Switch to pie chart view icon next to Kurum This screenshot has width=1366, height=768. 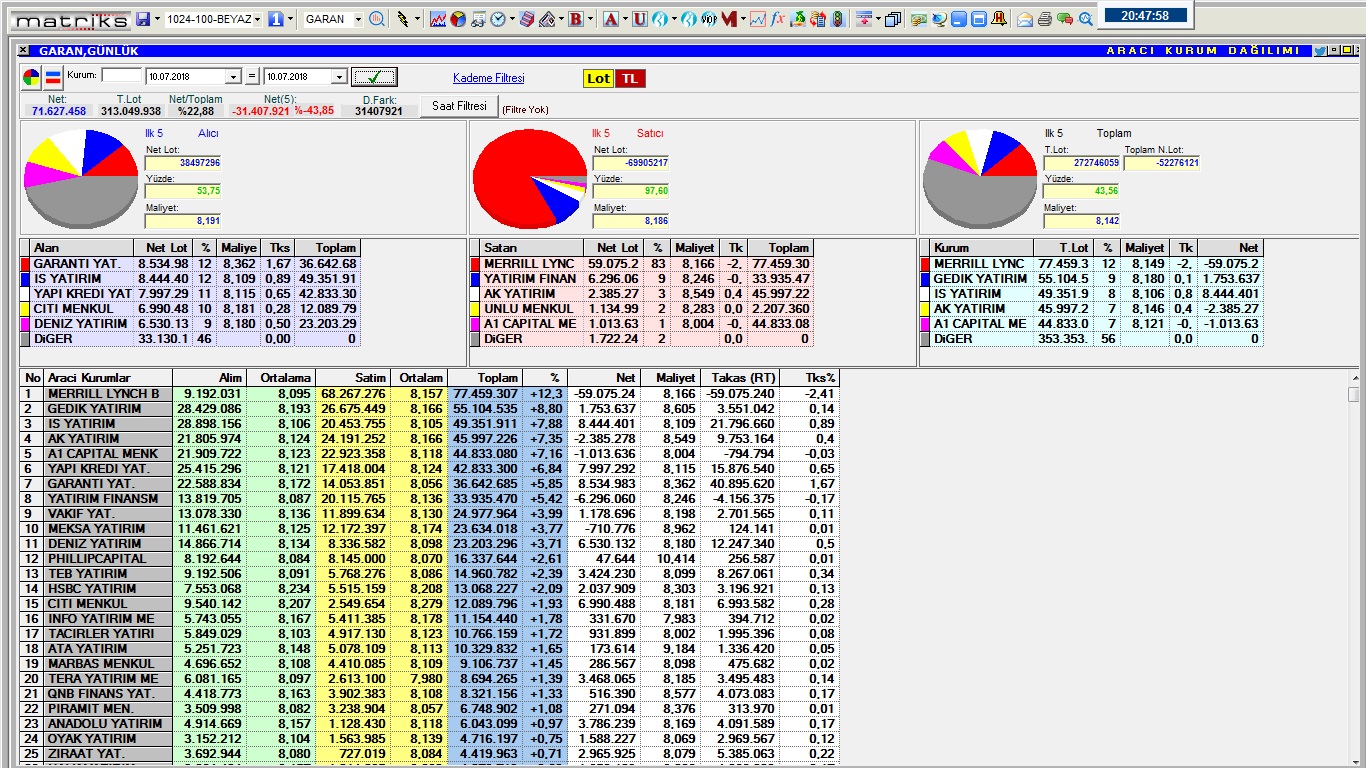point(32,77)
